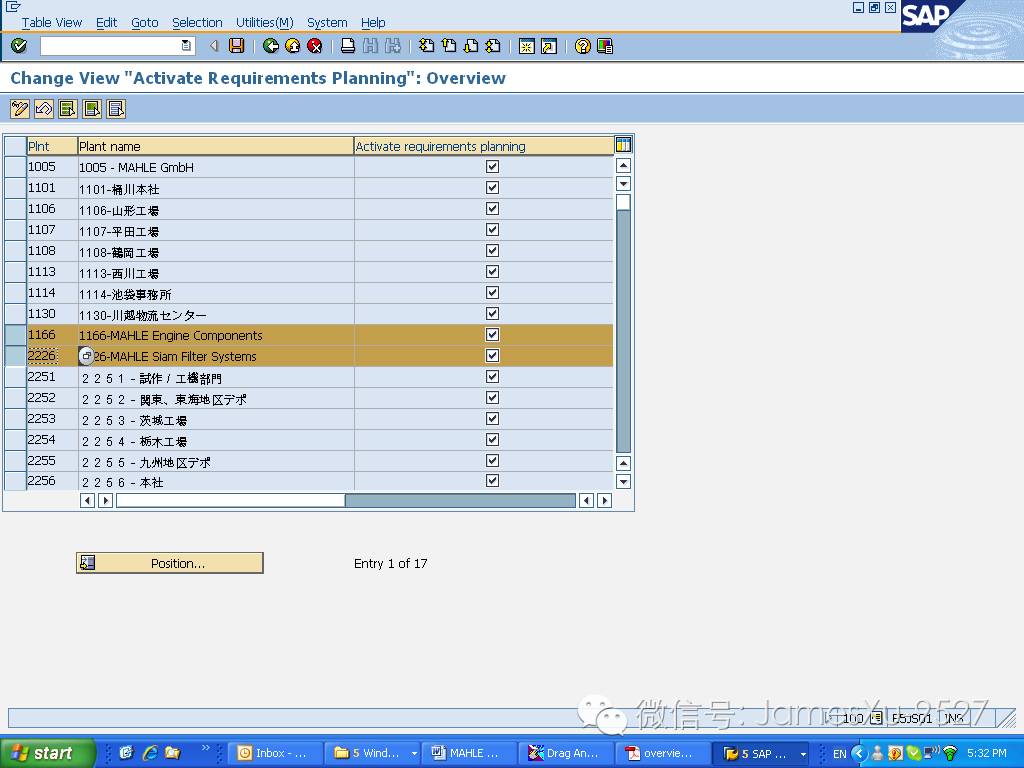This screenshot has height=768, width=1024.
Task: Collapse the command field arrow
Action: (x=214, y=46)
